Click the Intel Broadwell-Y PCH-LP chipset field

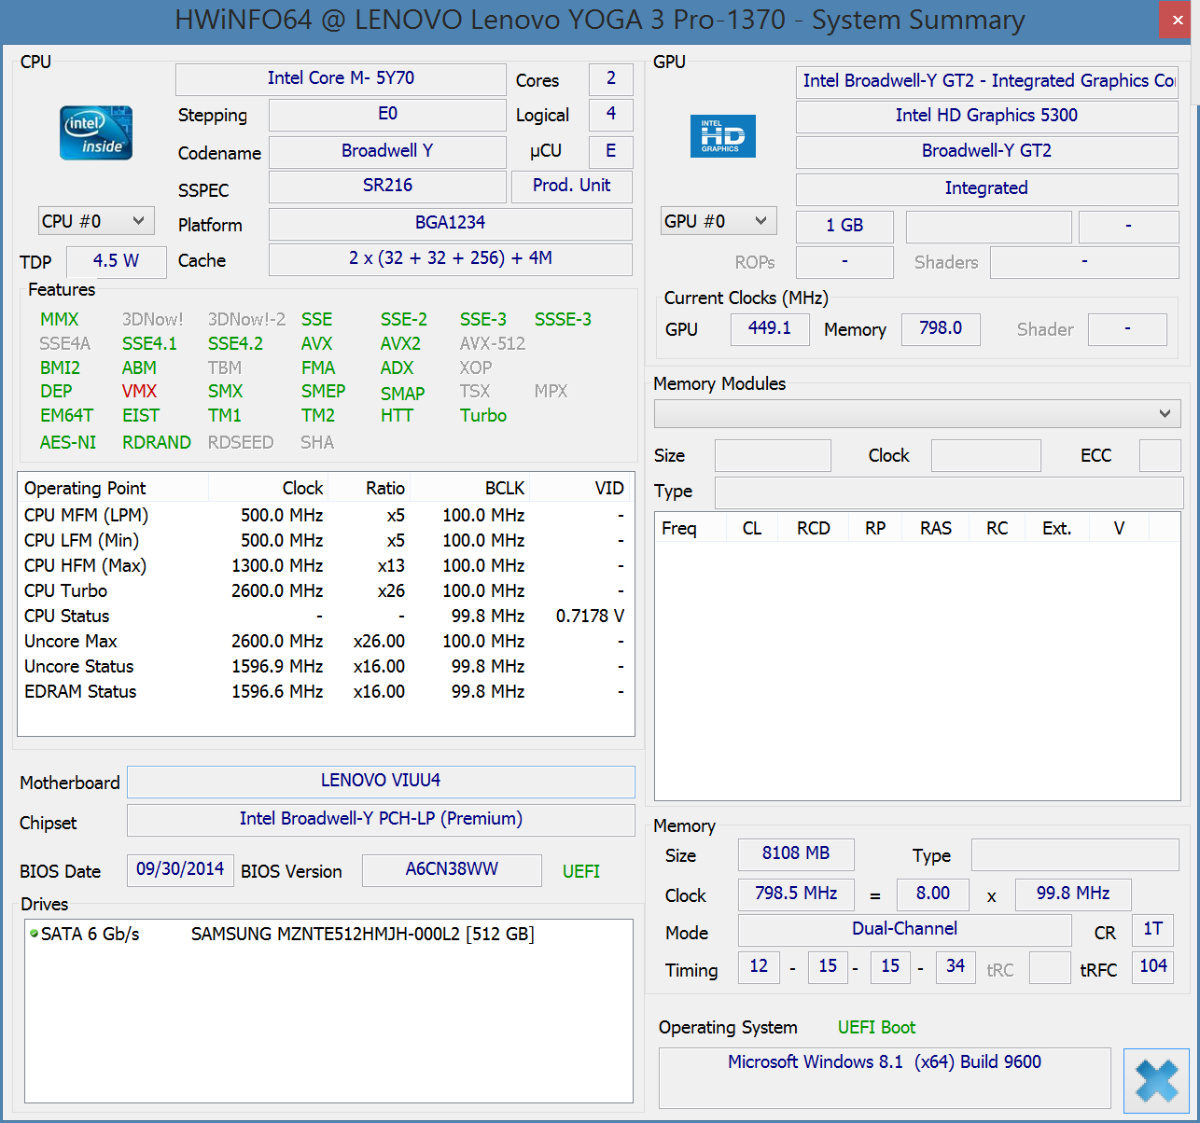[x=381, y=819]
